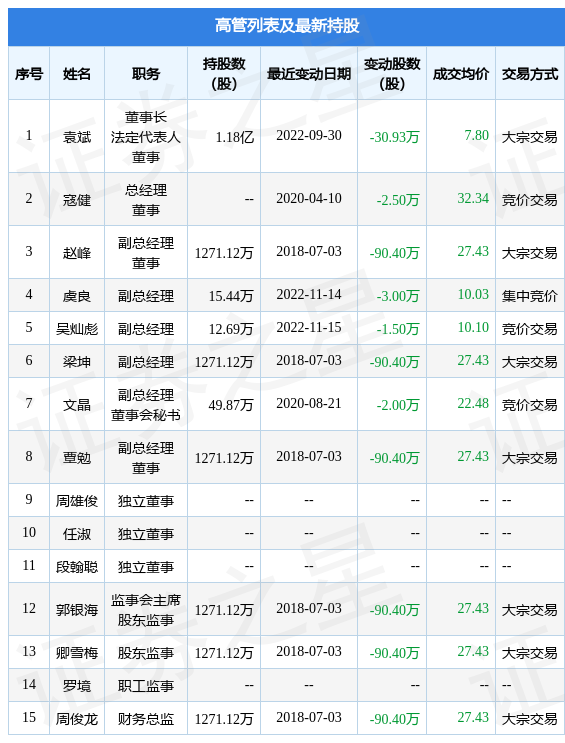This screenshot has height=743, width=565.
Task: Click holdings 49.87万 in 文晶's row
Action: [x=231, y=405]
